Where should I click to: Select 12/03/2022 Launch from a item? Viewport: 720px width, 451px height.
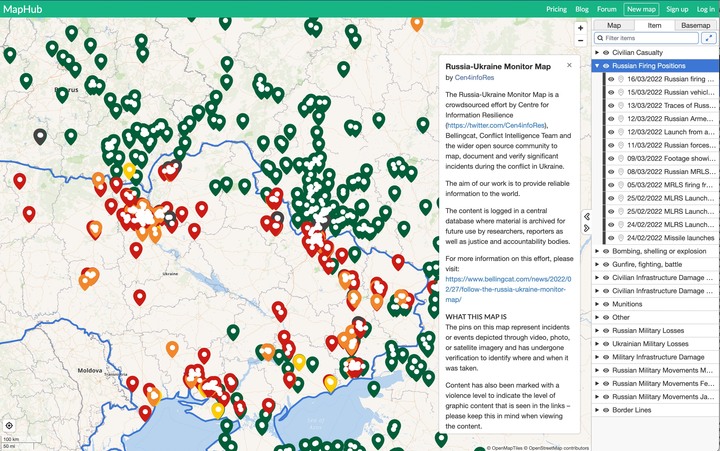[x=660, y=132]
